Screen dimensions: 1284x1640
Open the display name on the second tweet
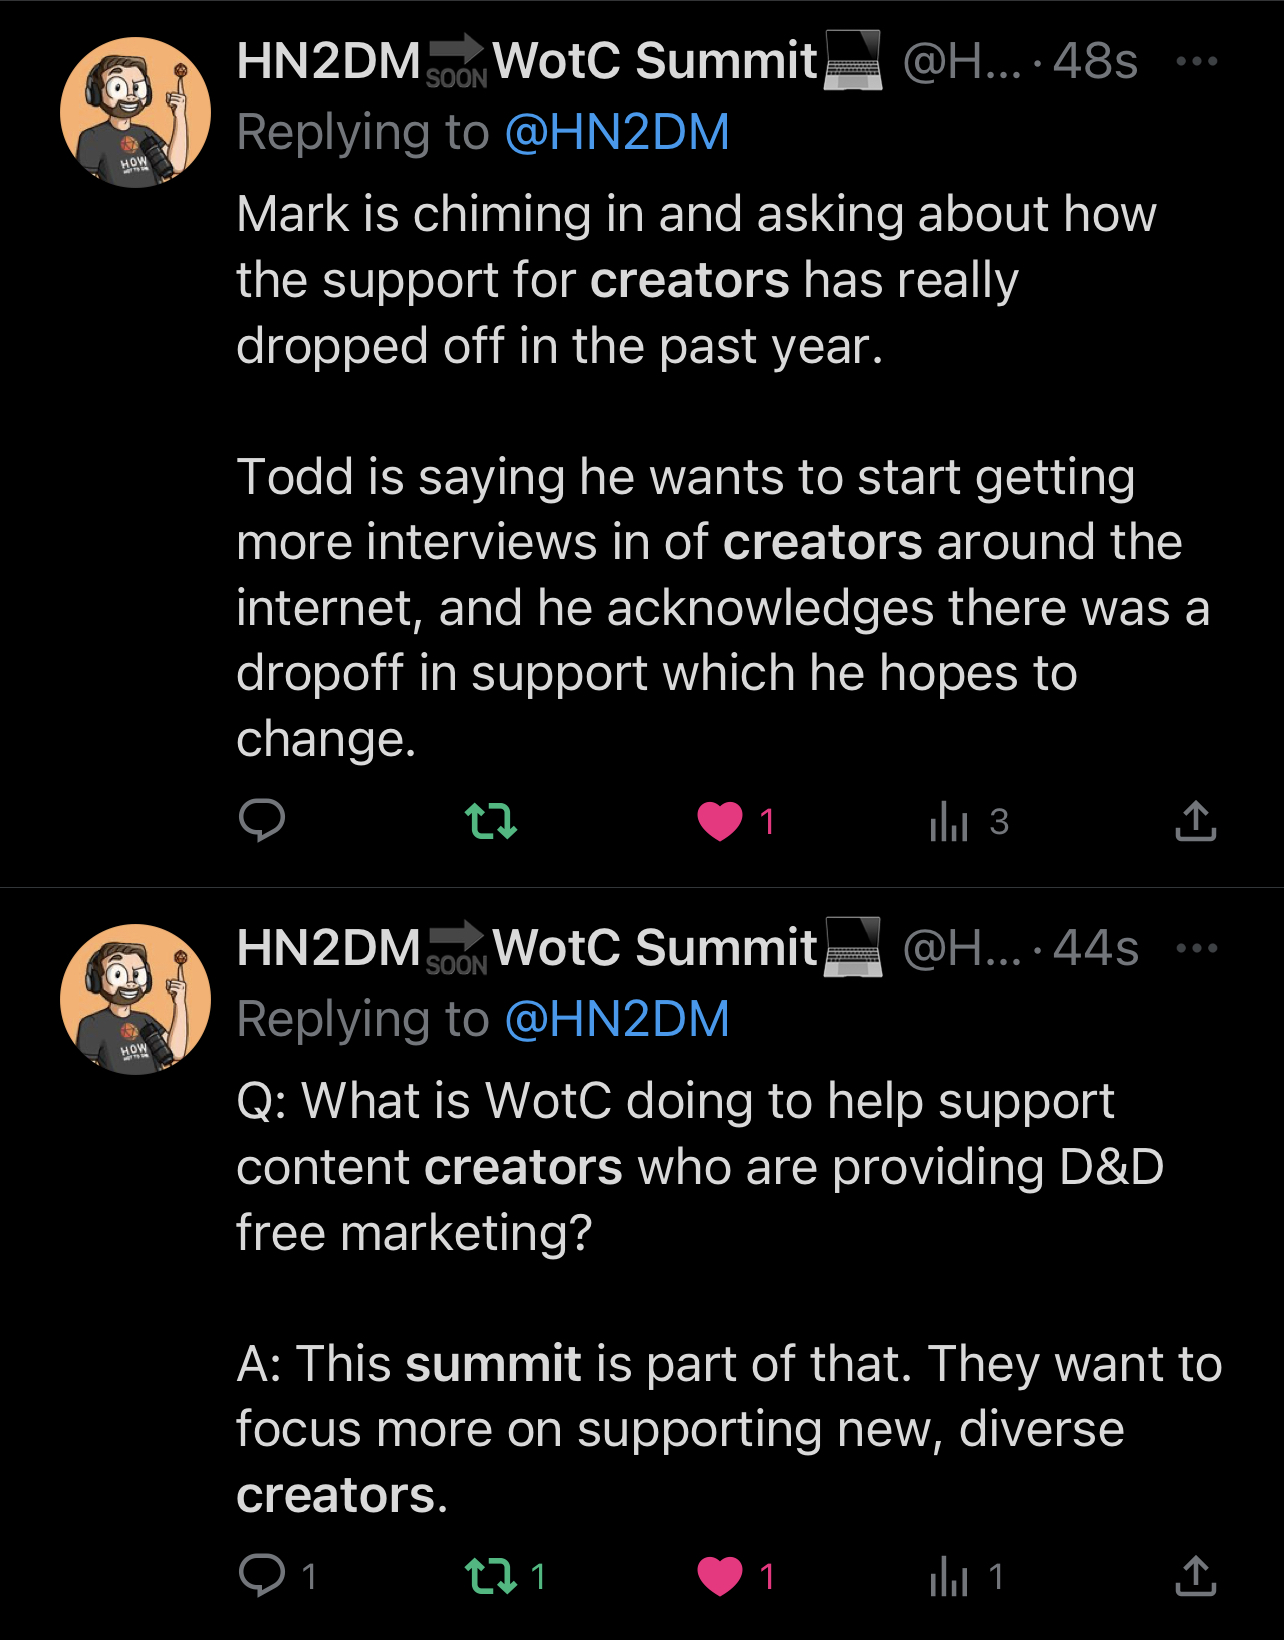point(528,948)
